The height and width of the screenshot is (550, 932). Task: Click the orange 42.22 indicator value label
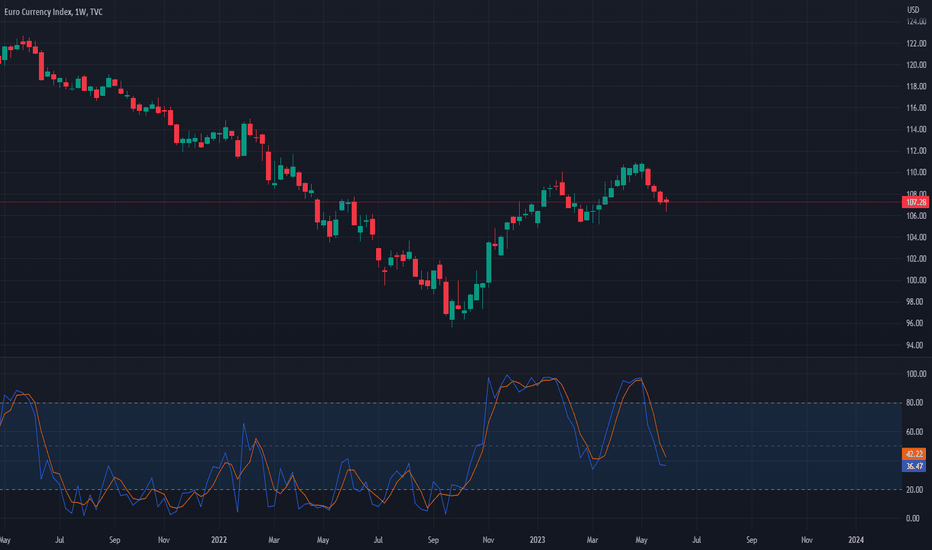point(914,454)
